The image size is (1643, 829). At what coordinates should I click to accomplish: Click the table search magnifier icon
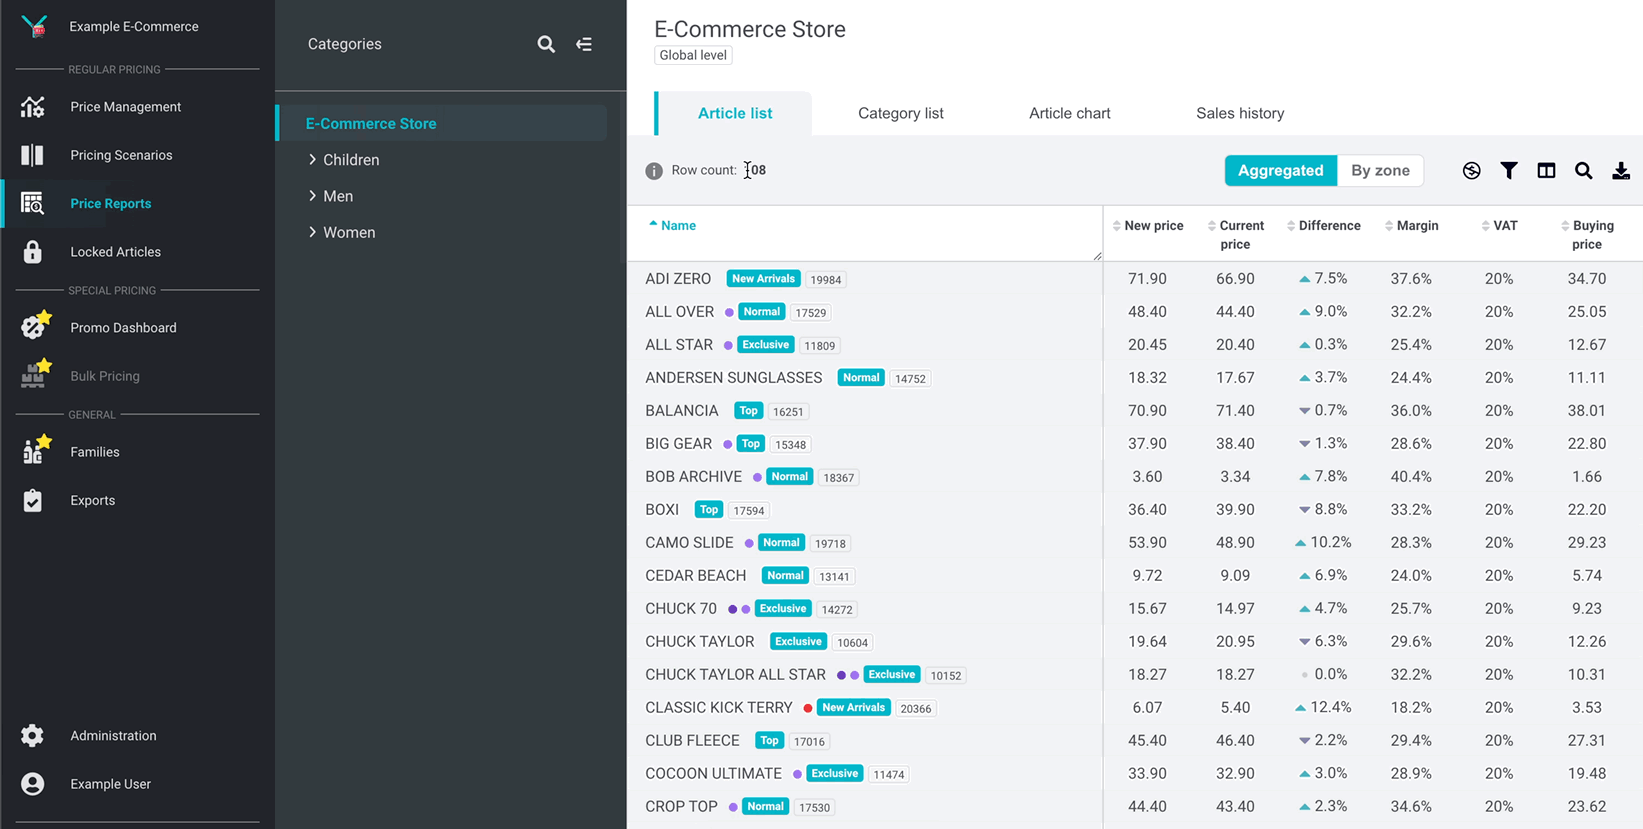pyautogui.click(x=1583, y=171)
